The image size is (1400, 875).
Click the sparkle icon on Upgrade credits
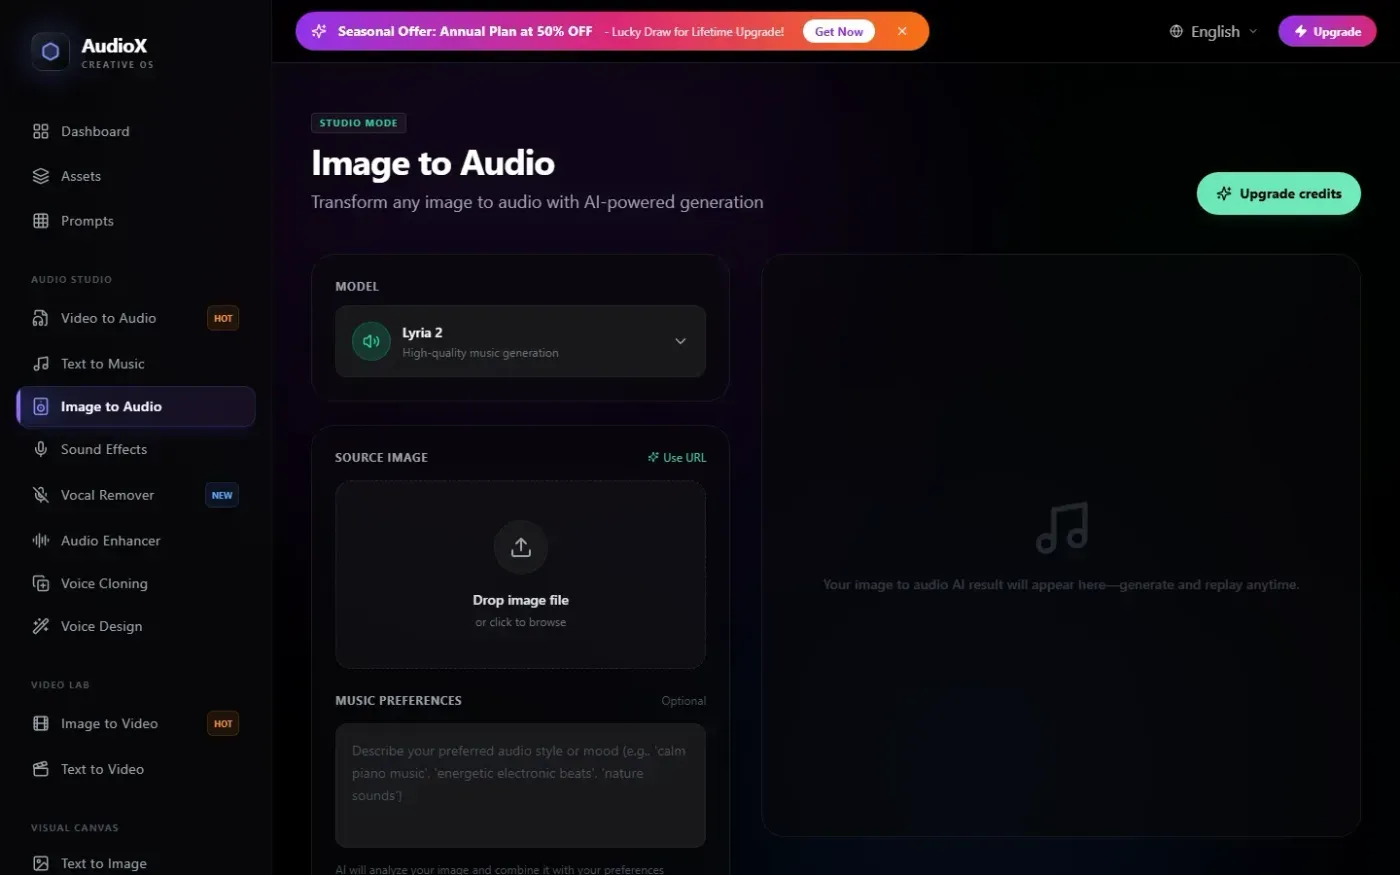pos(1224,194)
